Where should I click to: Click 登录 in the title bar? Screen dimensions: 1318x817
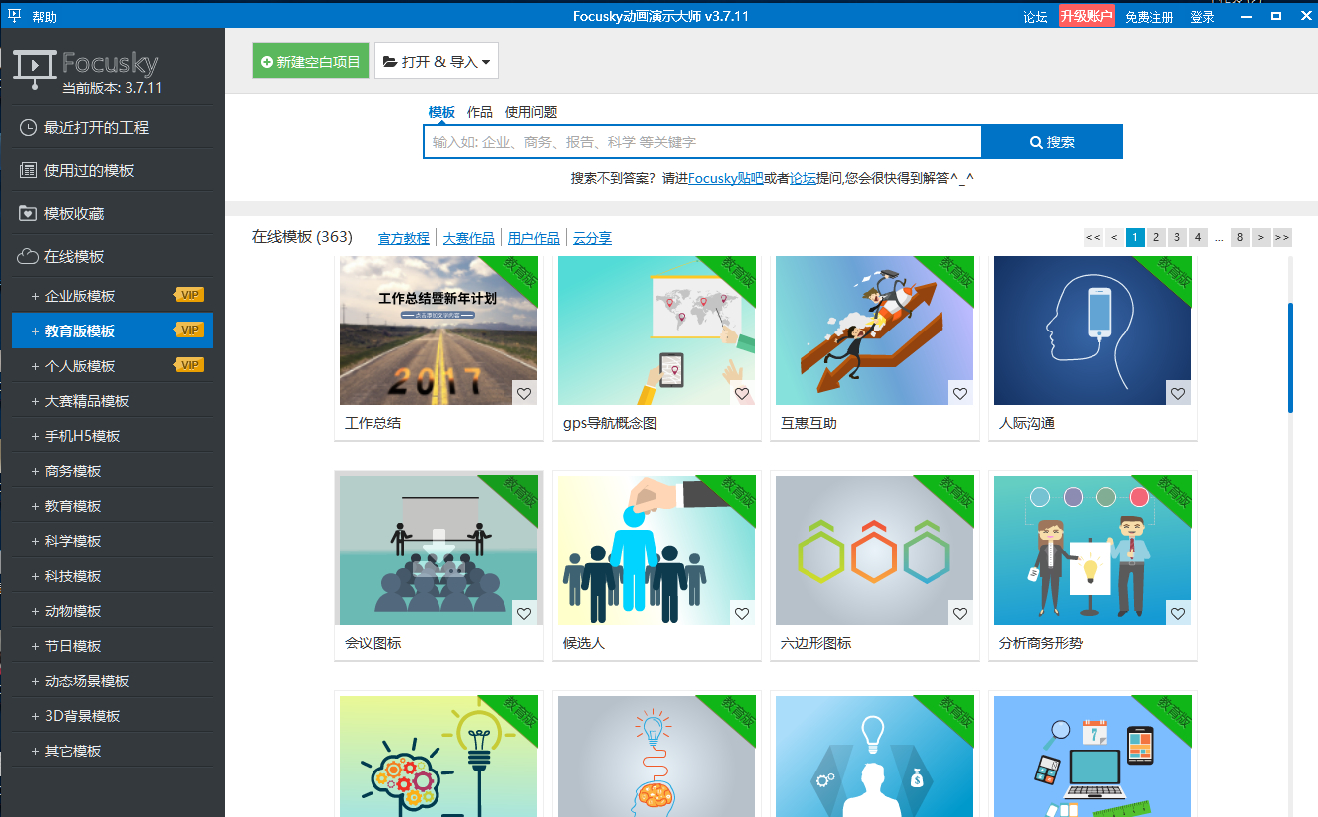coord(1203,17)
